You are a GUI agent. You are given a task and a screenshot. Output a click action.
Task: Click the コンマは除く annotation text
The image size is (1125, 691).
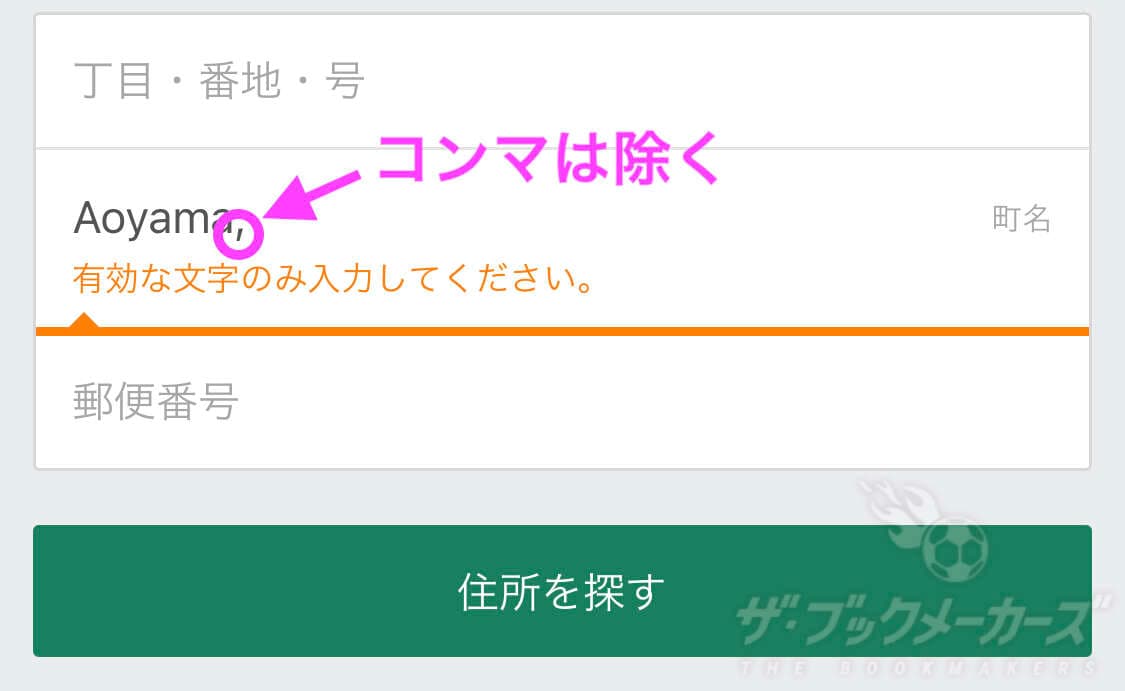click(x=548, y=159)
